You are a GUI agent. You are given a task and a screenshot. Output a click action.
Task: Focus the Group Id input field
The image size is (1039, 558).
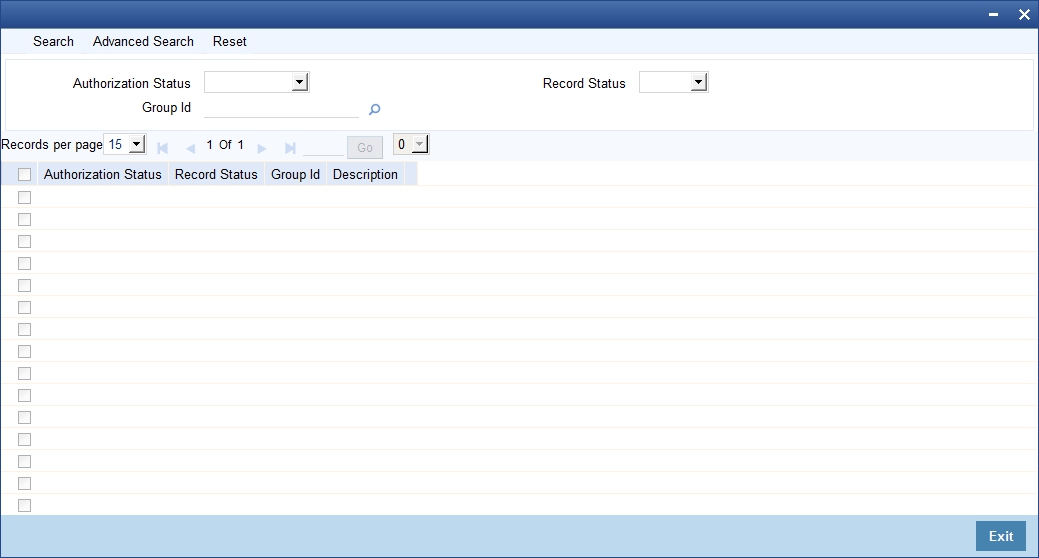coord(282,107)
